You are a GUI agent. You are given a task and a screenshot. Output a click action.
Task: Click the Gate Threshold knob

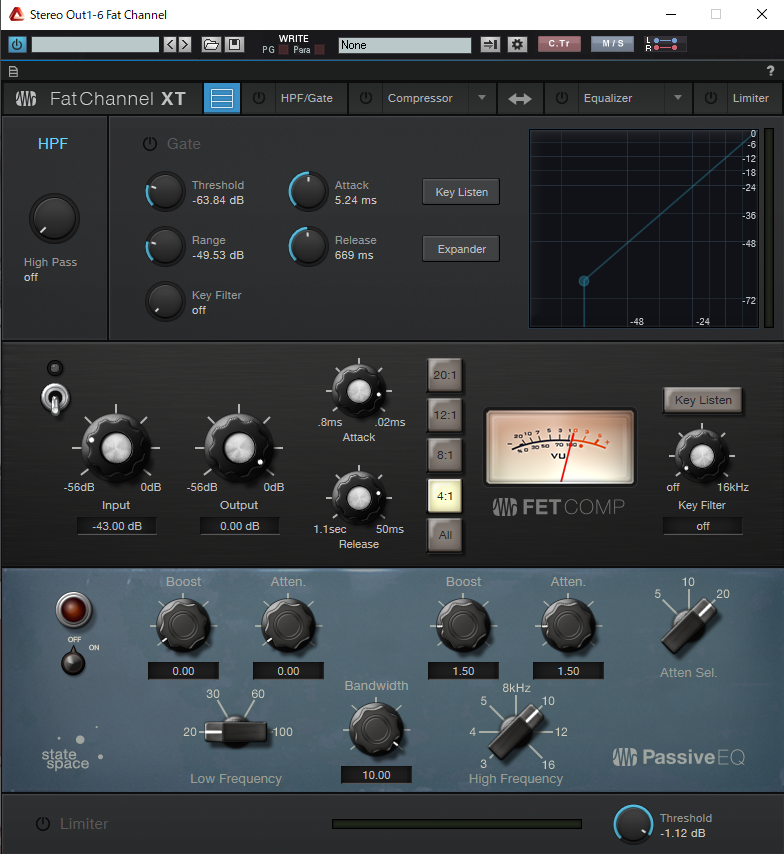point(165,192)
